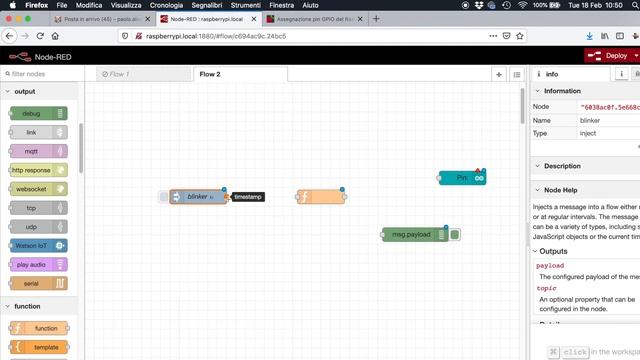Add a new flow tab with plus icon

(x=499, y=75)
